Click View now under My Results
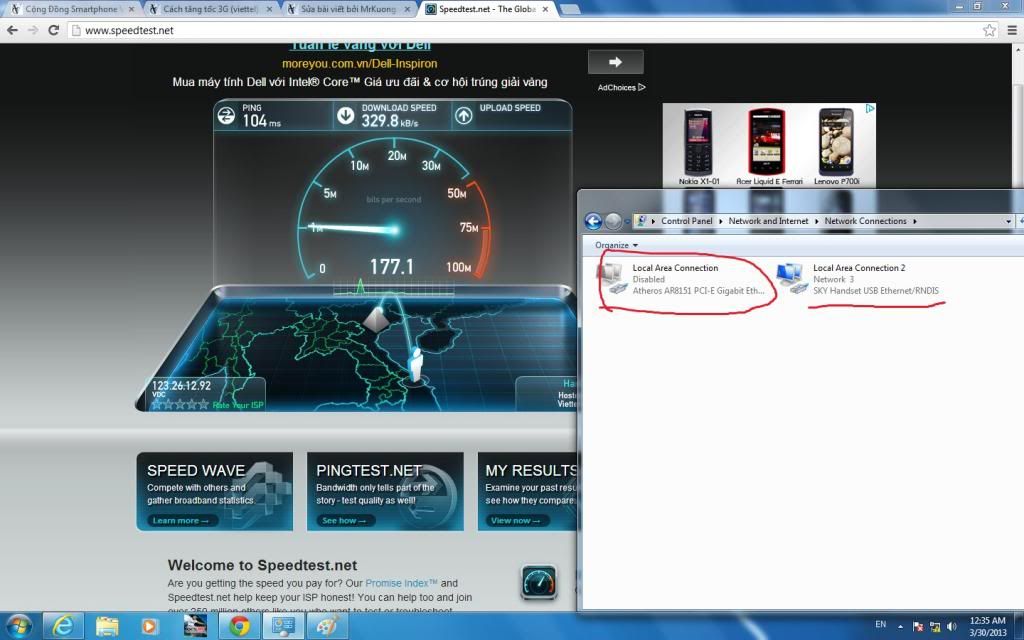The width and height of the screenshot is (1024, 640). (515, 520)
